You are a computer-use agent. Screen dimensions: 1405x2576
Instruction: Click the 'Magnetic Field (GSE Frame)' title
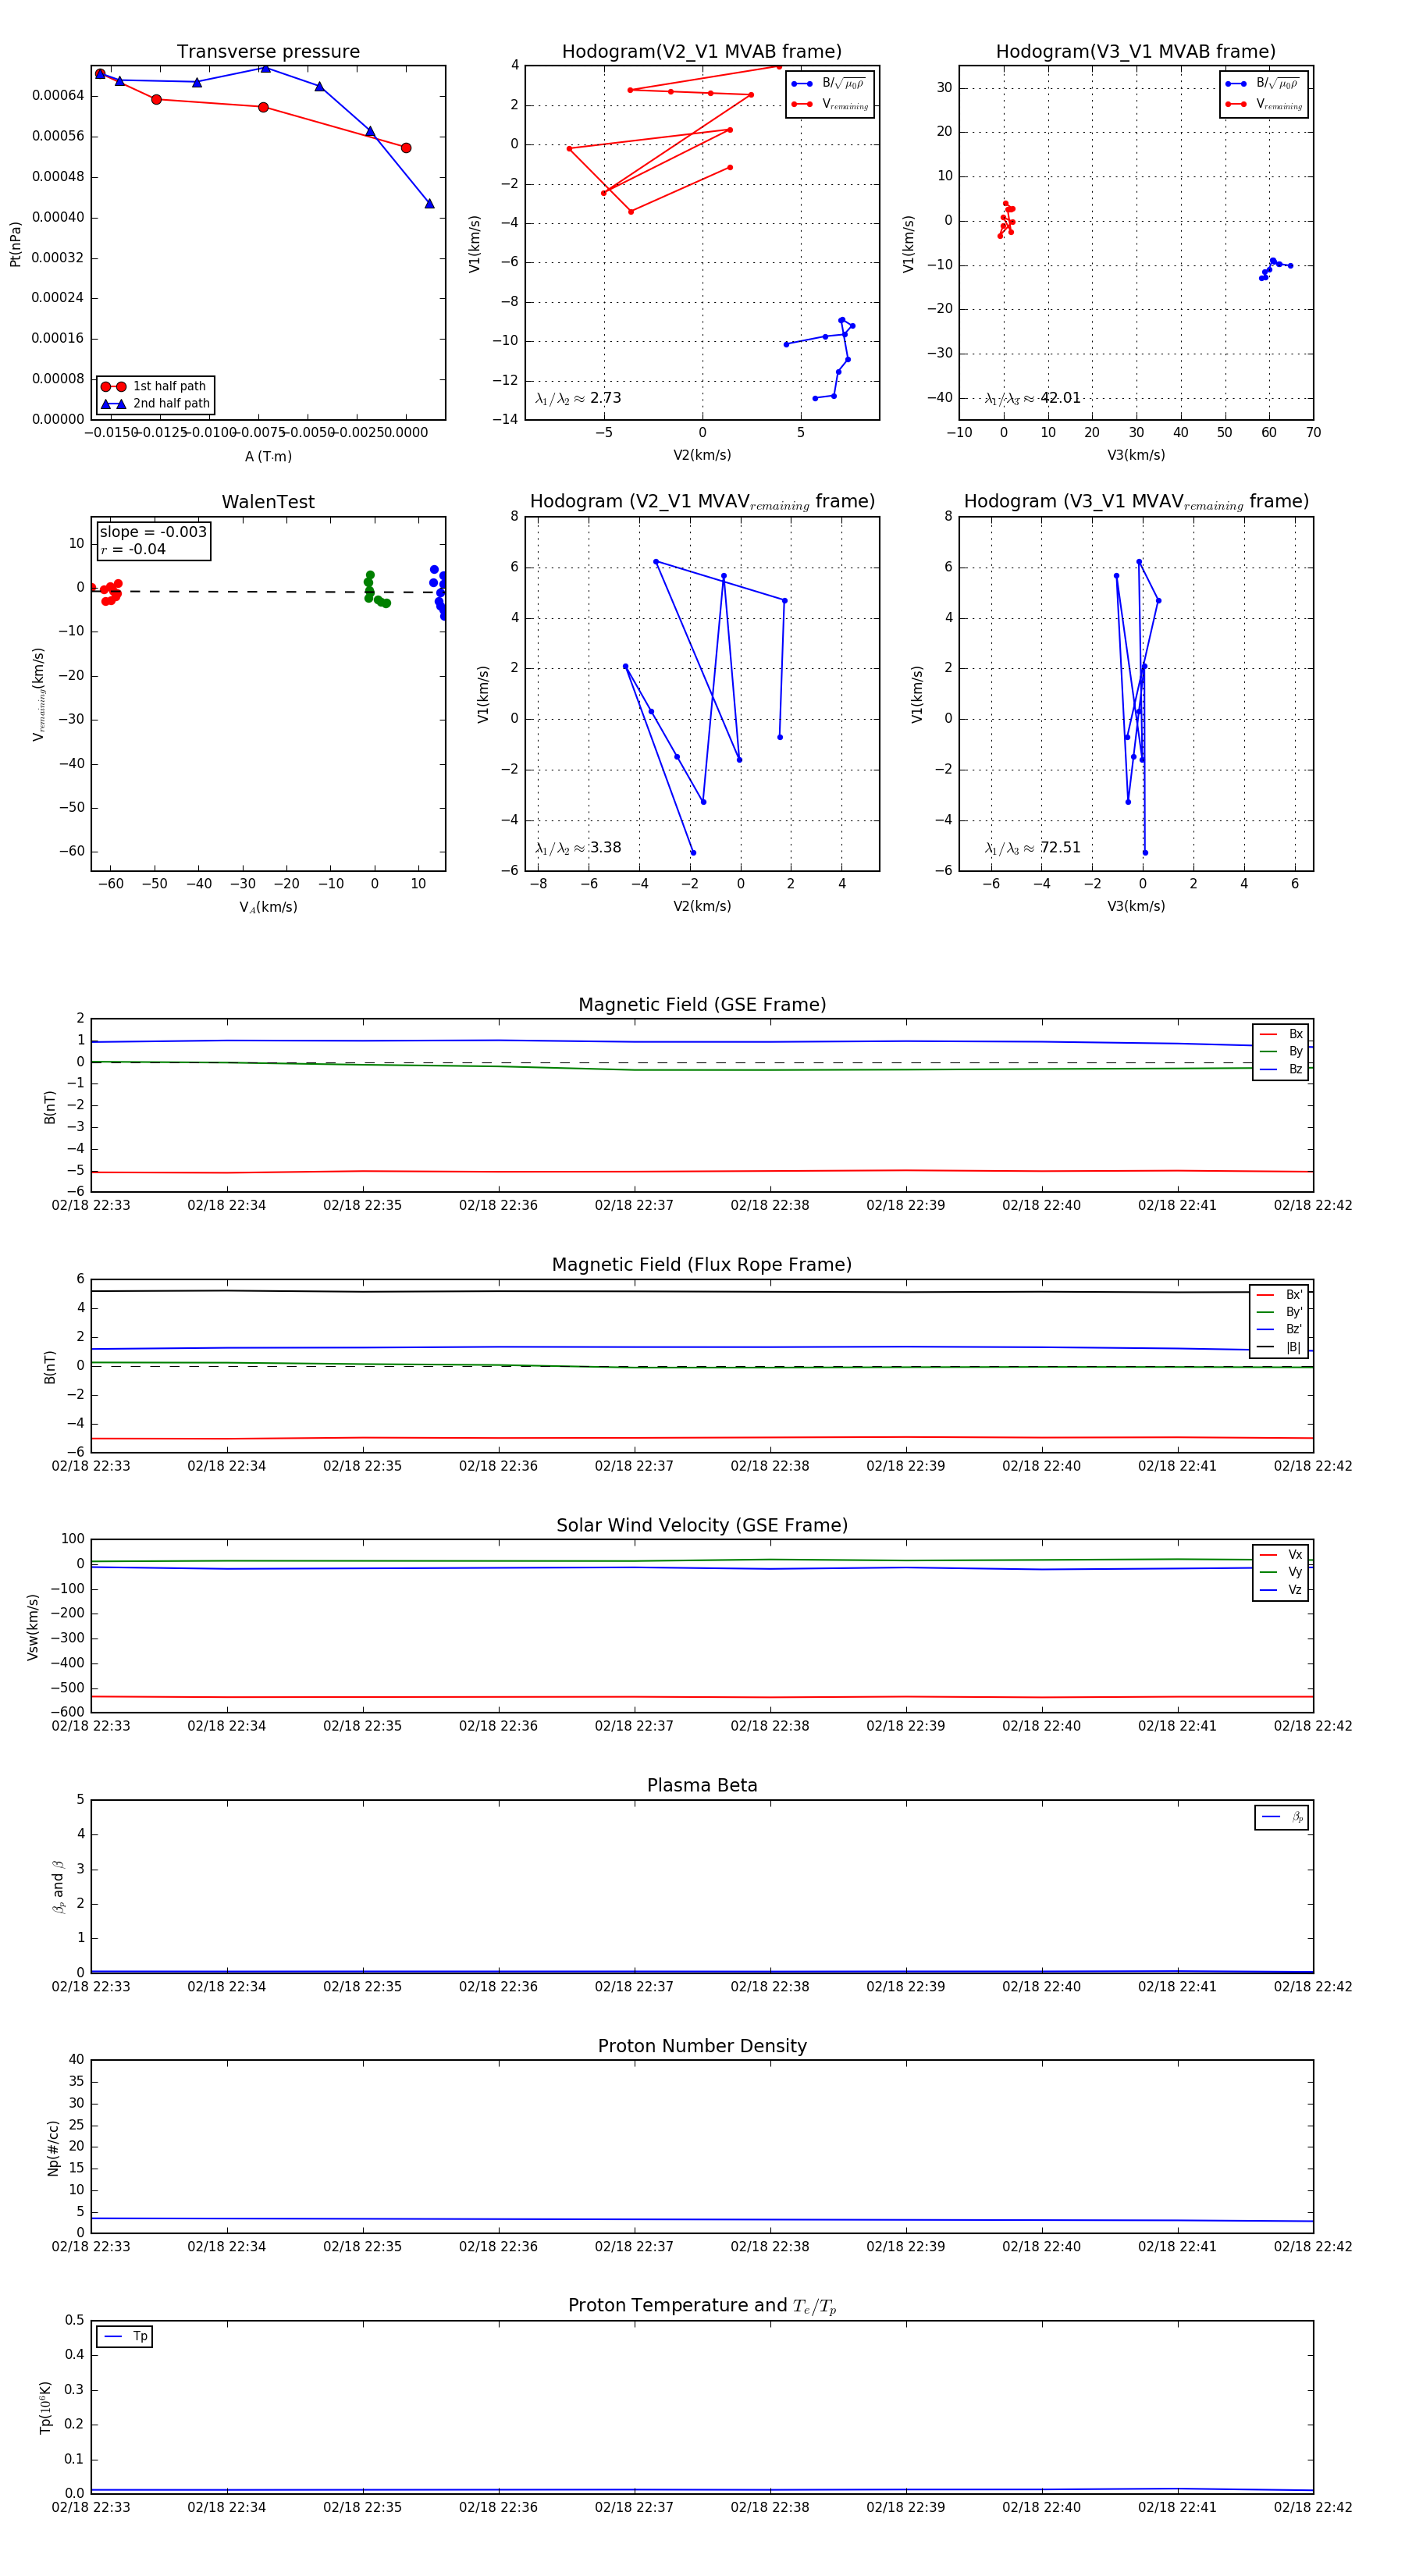pyautogui.click(x=702, y=1005)
